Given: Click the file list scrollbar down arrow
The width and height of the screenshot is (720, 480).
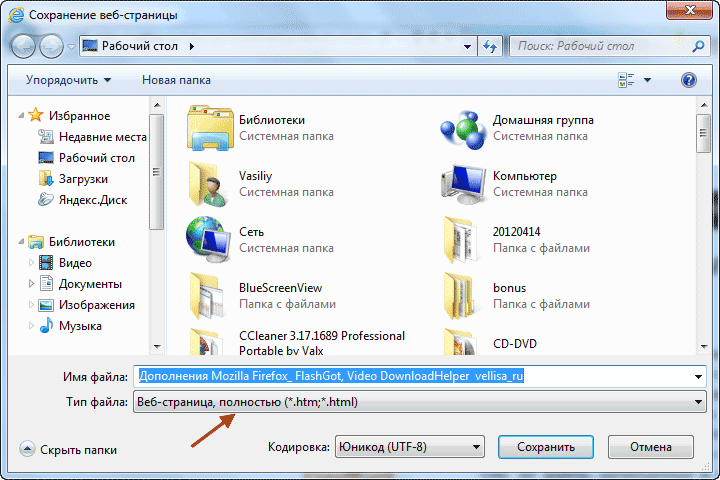Looking at the screenshot, I should (704, 347).
